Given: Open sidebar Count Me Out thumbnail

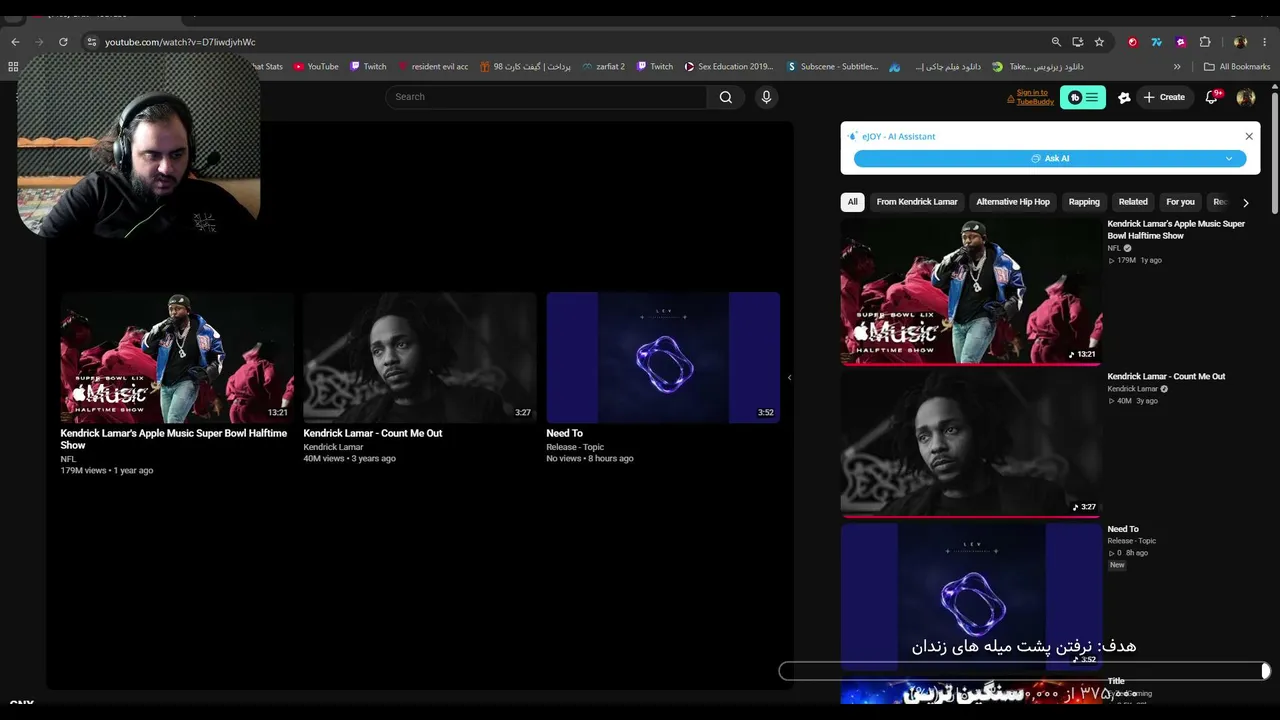Looking at the screenshot, I should pyautogui.click(x=971, y=443).
